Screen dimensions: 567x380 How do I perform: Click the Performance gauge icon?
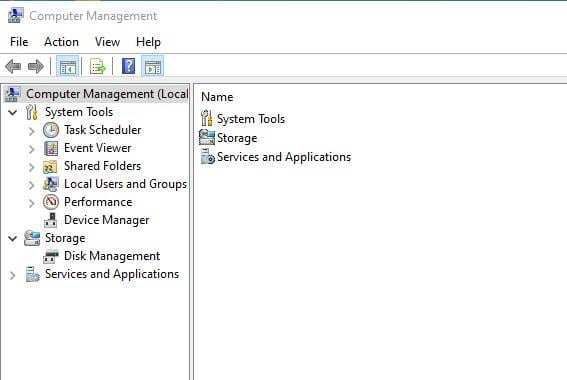(51, 202)
